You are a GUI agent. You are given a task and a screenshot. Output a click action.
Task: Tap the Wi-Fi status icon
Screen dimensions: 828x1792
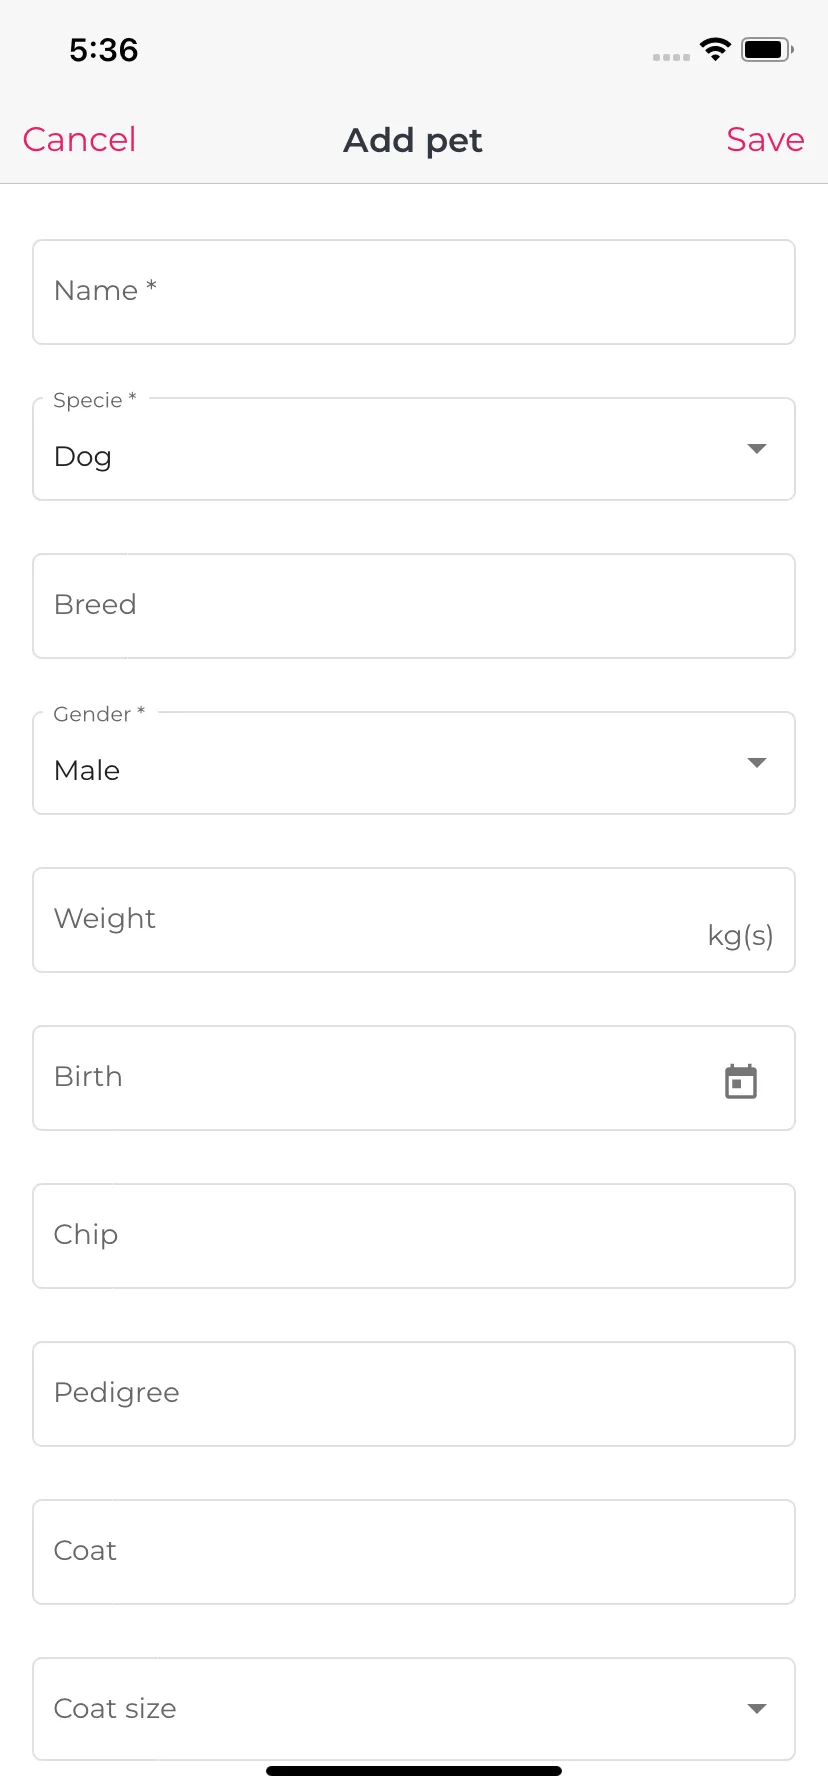(715, 49)
